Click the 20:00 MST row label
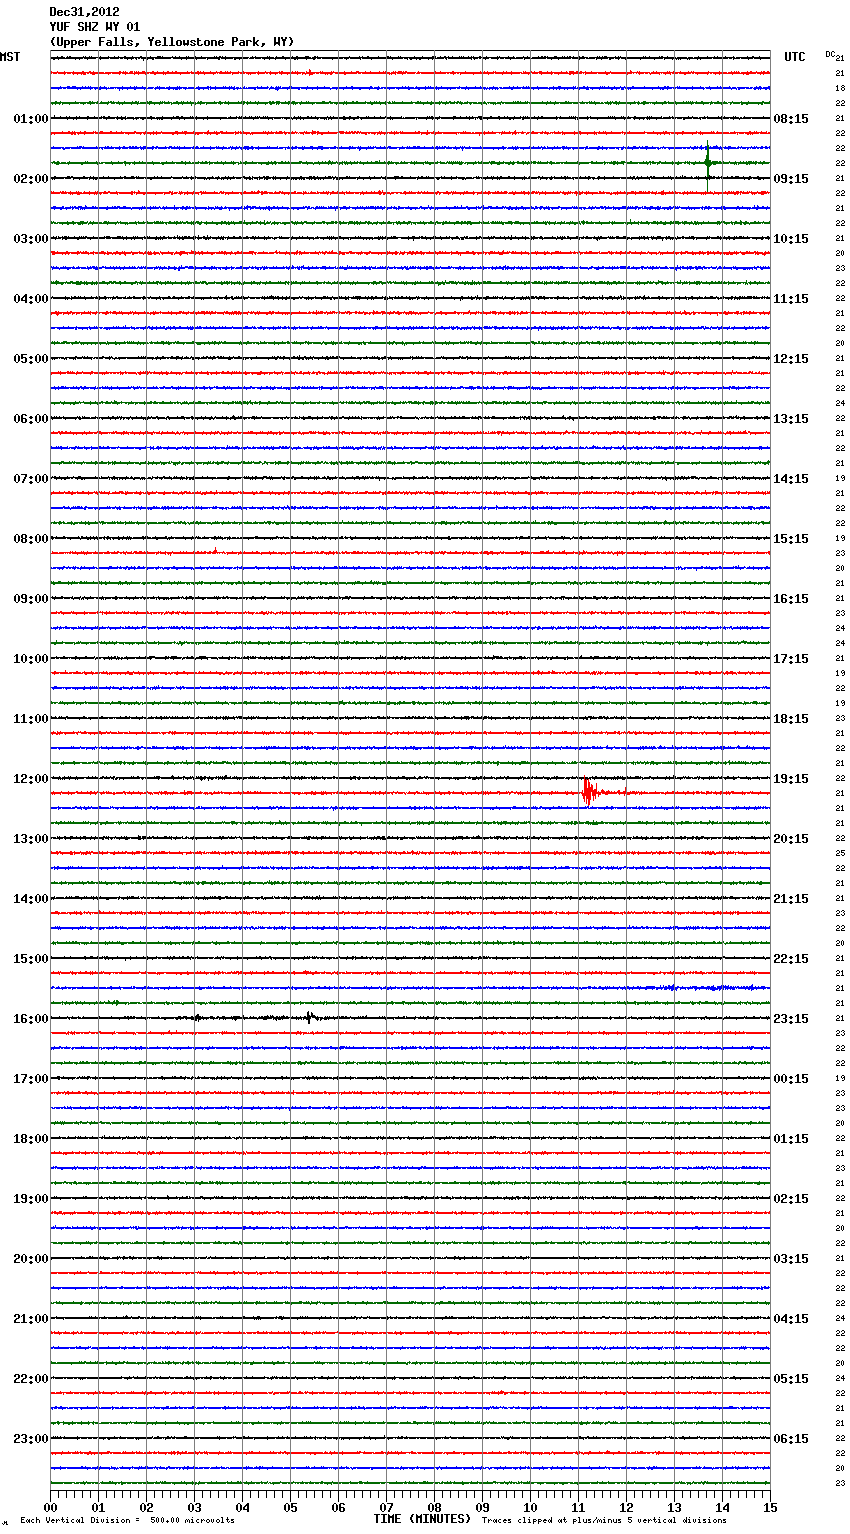This screenshot has width=850, height=1534. (31, 1259)
